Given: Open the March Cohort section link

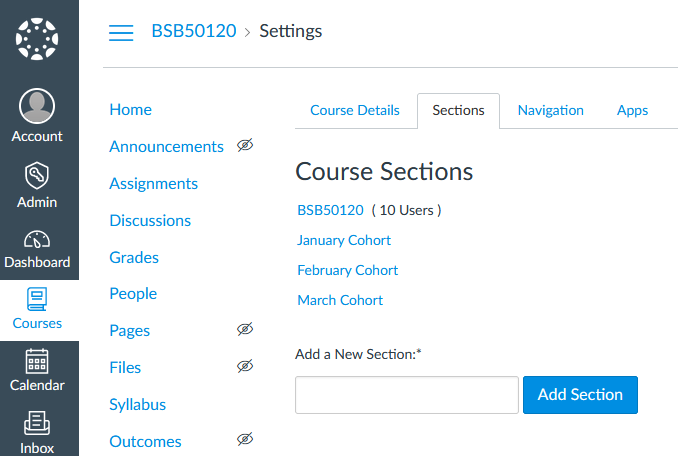Looking at the screenshot, I should click(340, 300).
